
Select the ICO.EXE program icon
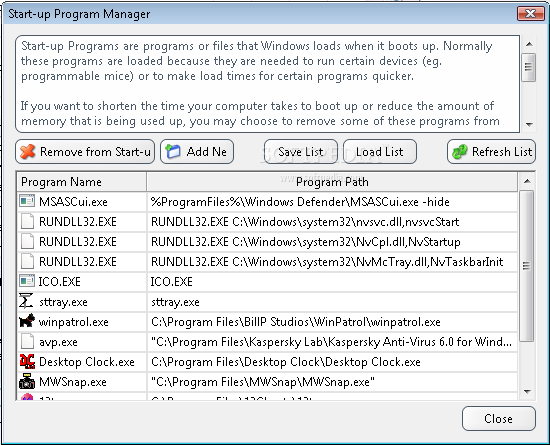click(x=27, y=281)
